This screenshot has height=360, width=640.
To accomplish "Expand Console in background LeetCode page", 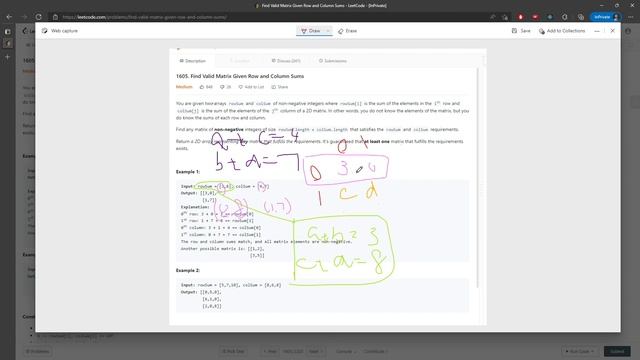I will [346, 351].
